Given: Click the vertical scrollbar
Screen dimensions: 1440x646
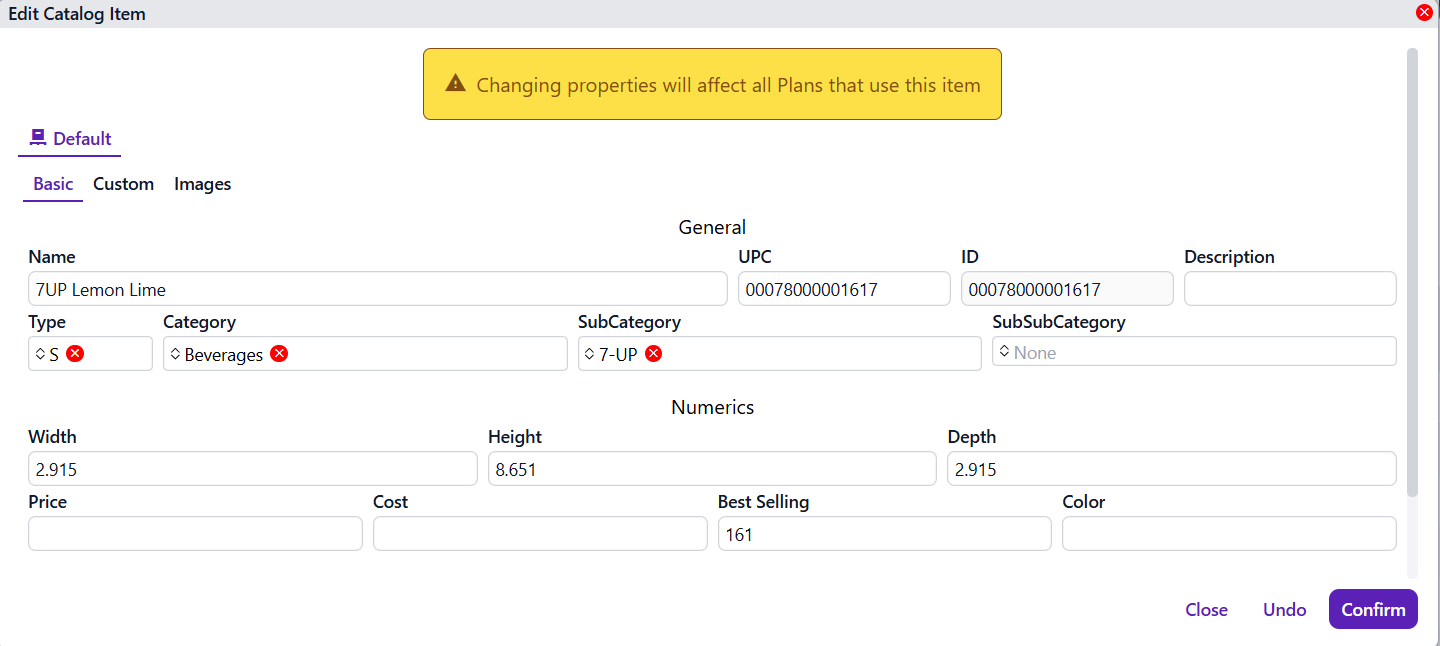Looking at the screenshot, I should pyautogui.click(x=1412, y=270).
